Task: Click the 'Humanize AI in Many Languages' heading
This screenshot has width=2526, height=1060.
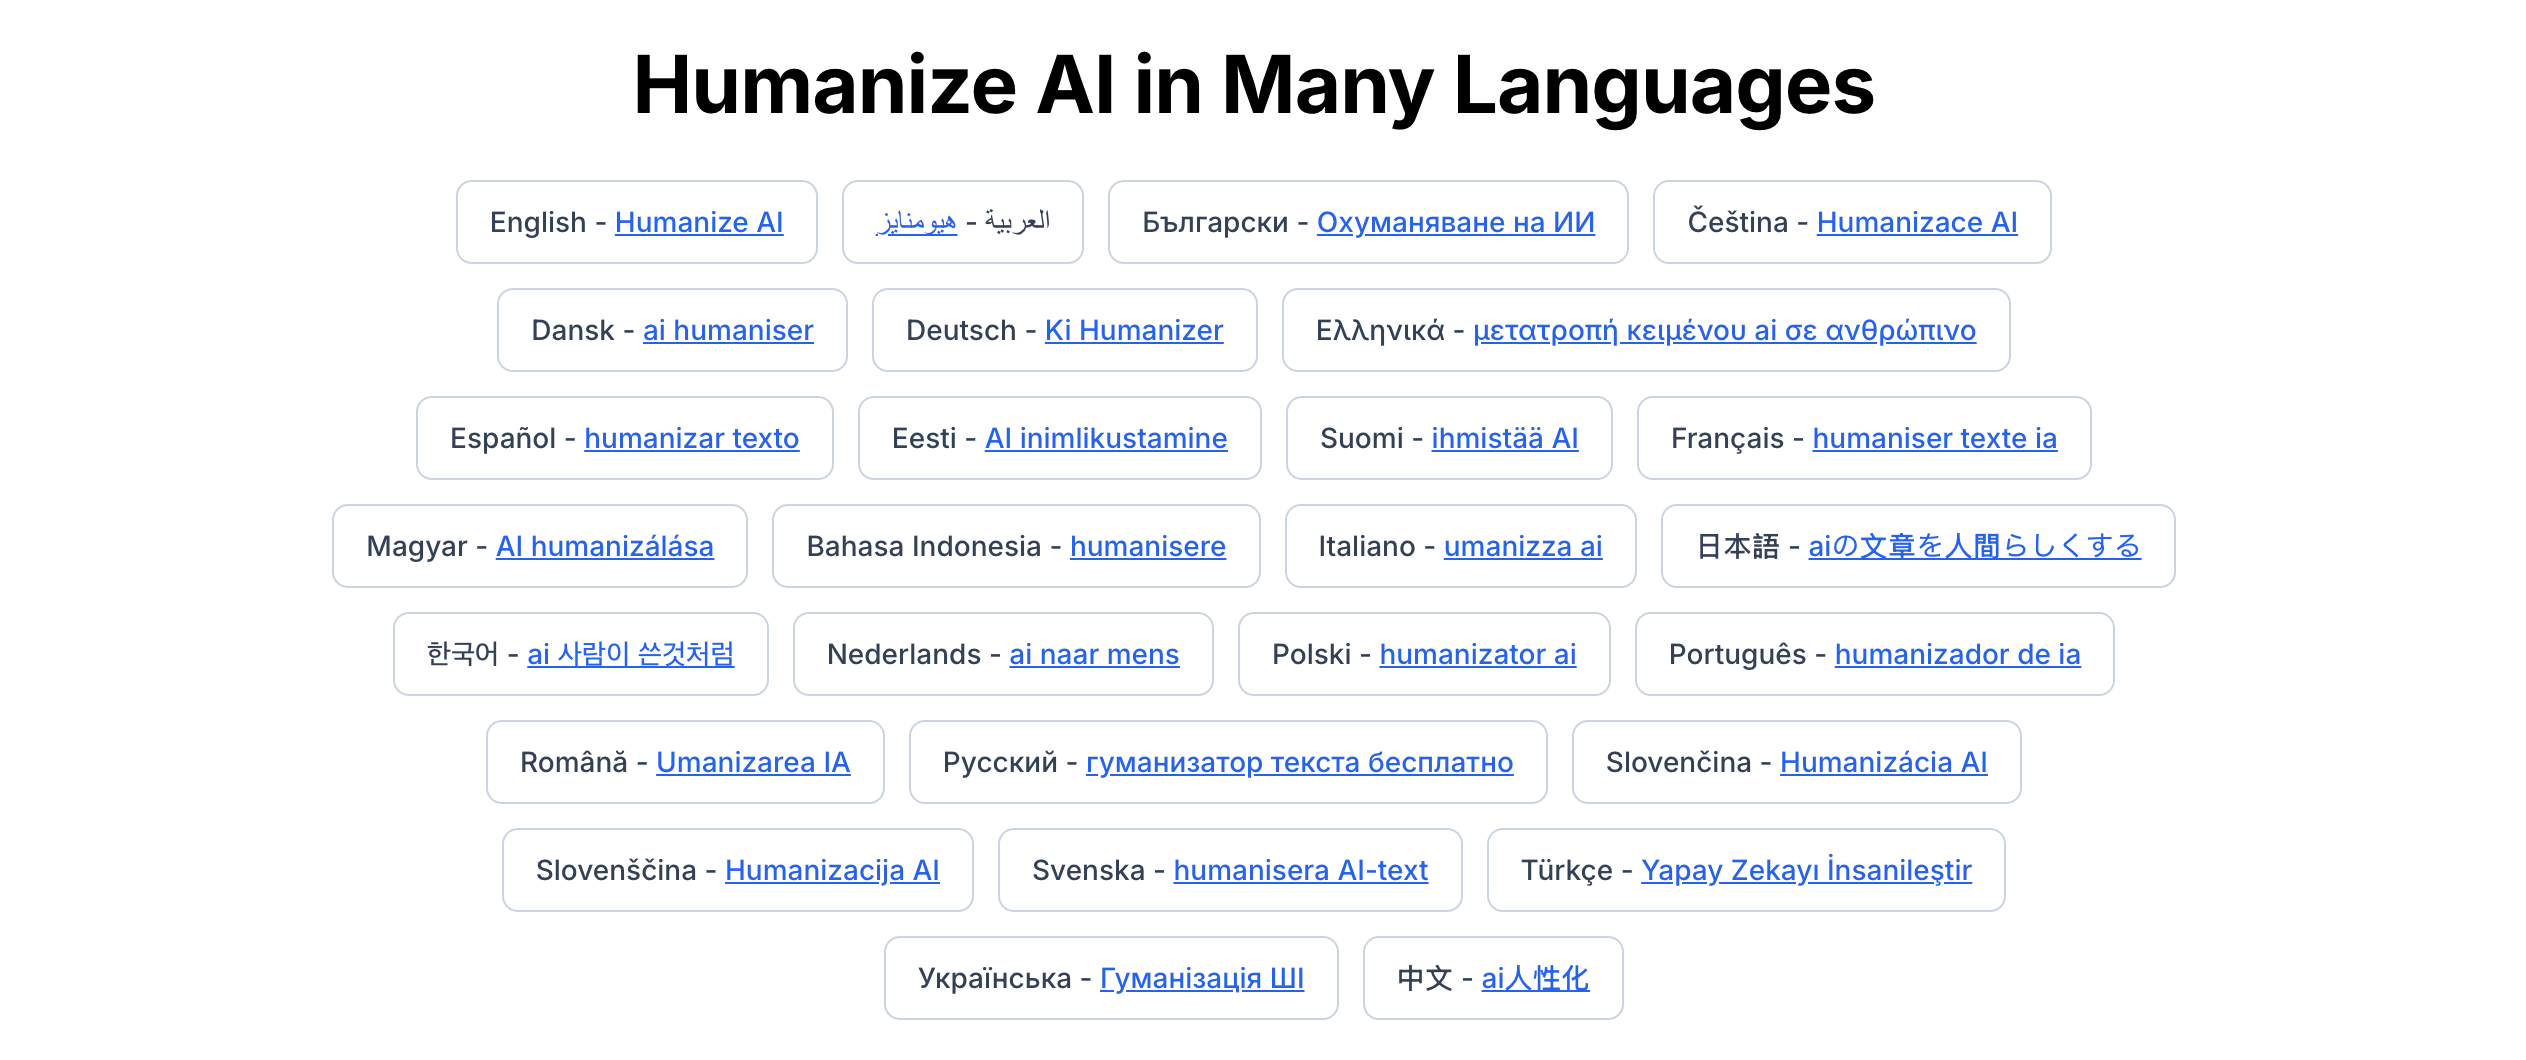Action: click(1254, 86)
